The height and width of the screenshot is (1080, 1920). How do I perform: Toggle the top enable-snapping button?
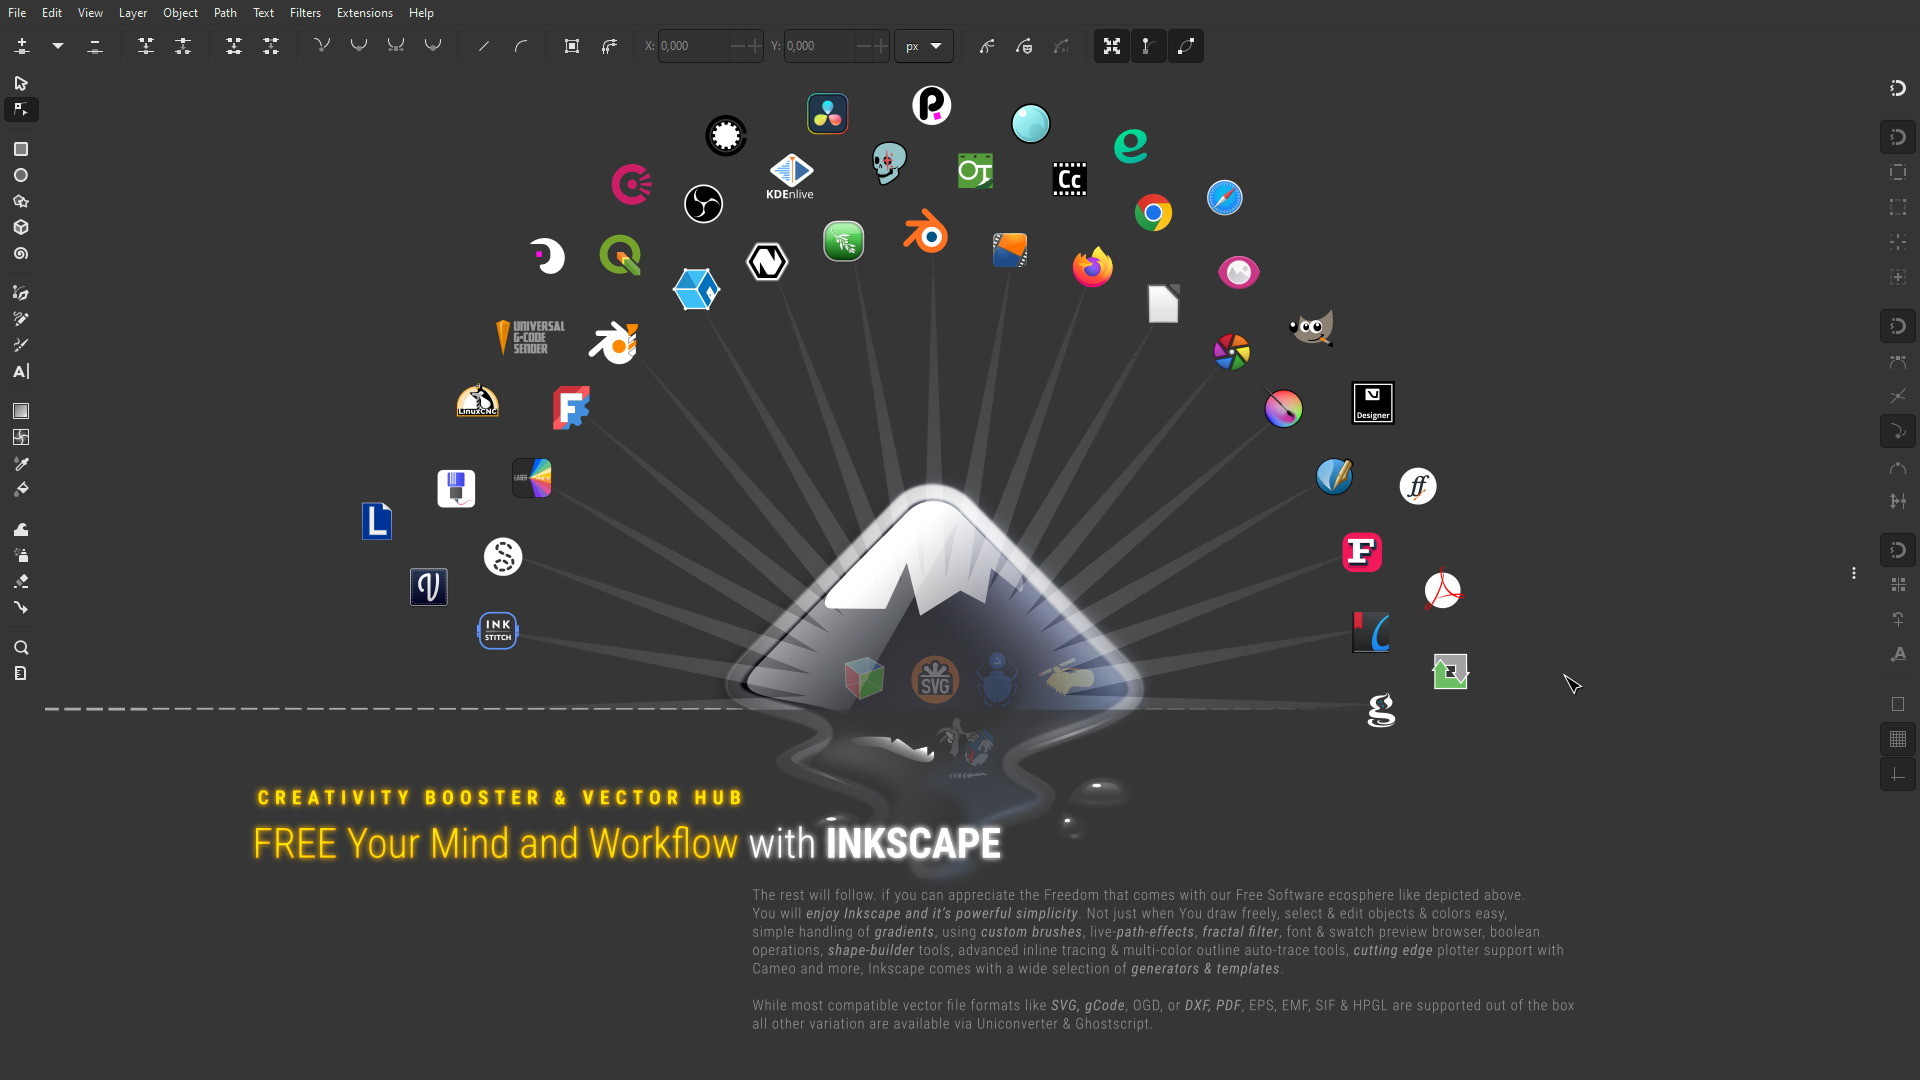[1898, 88]
